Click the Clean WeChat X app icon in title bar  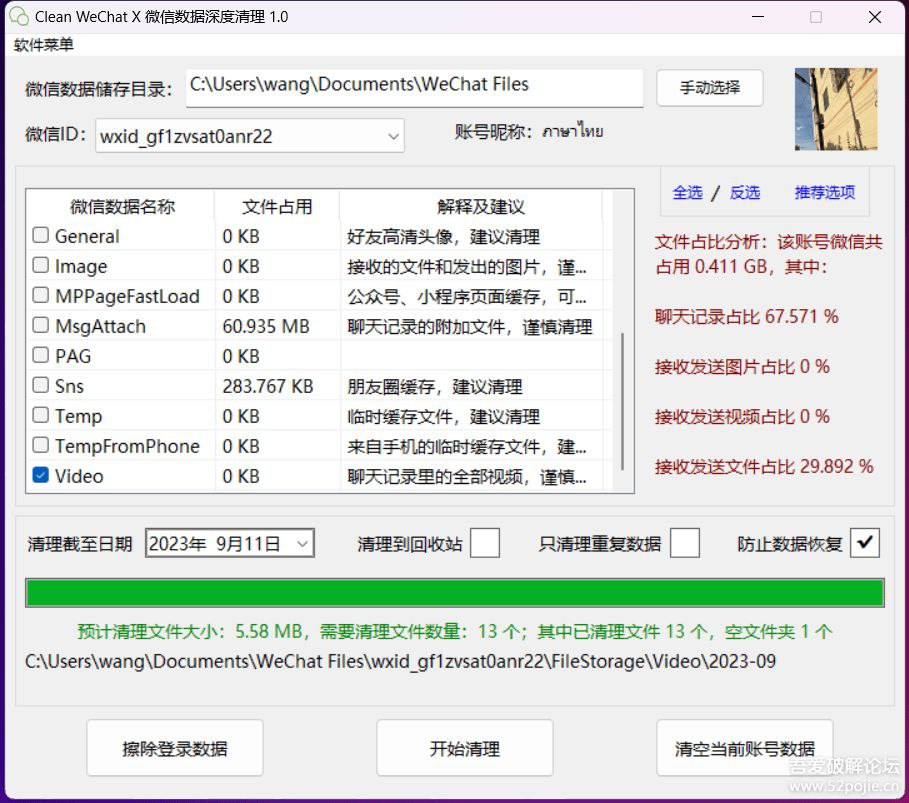[x=20, y=17]
